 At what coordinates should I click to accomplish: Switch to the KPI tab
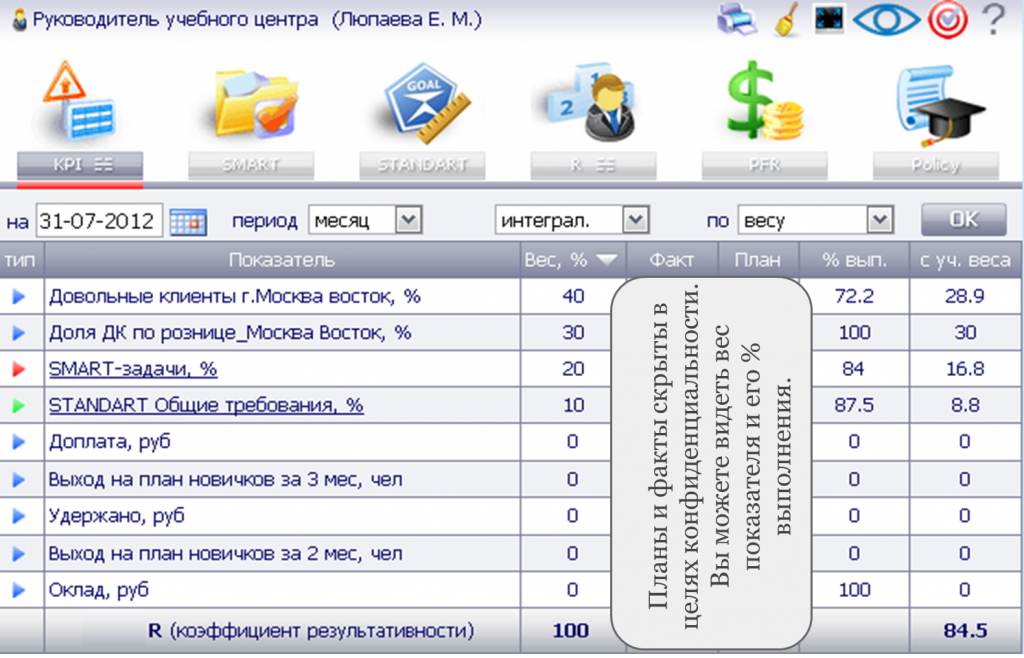coord(80,165)
